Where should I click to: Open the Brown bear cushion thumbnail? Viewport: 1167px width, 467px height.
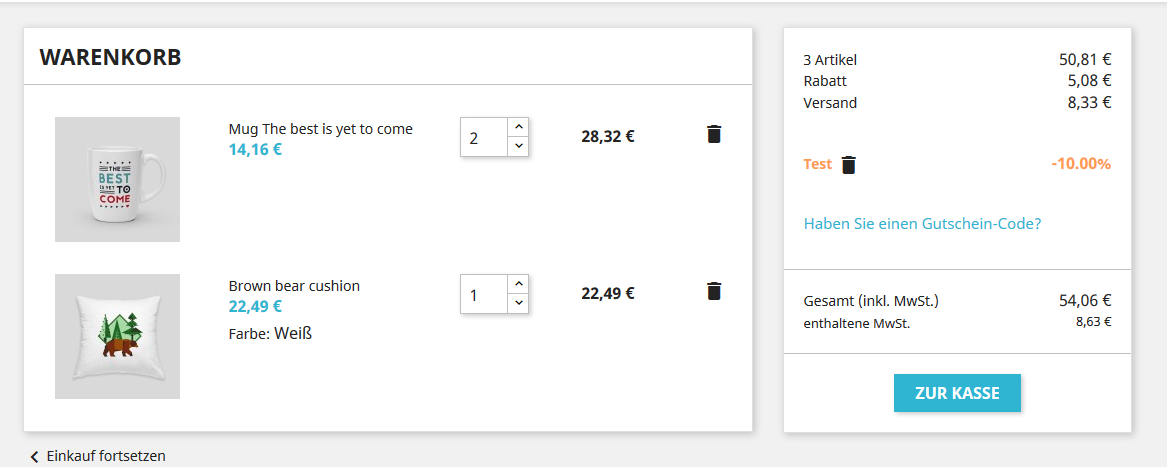pyautogui.click(x=117, y=336)
